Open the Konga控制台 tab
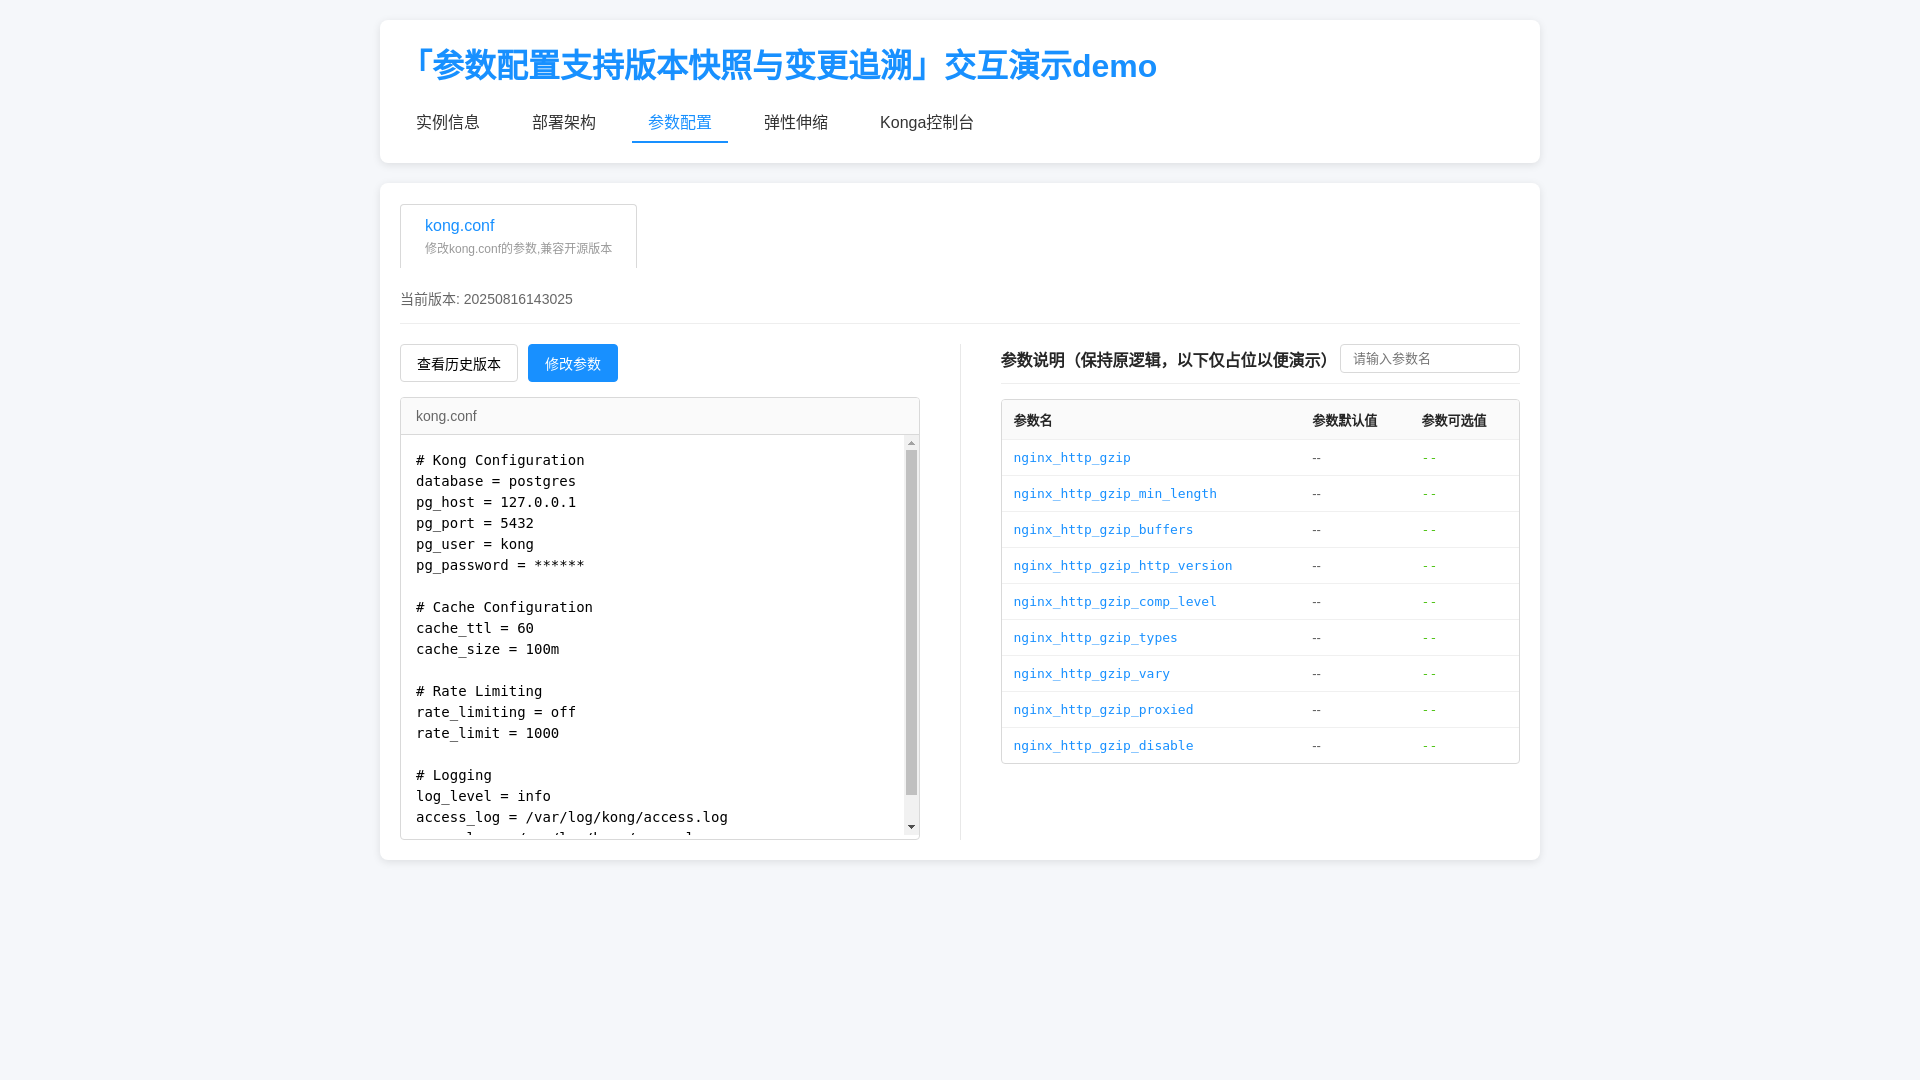Screen dimensions: 1920x1080 pyautogui.click(x=926, y=122)
